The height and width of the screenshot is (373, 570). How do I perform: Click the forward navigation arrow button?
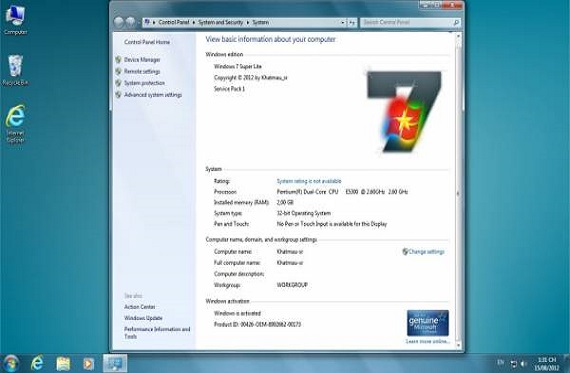pos(131,22)
